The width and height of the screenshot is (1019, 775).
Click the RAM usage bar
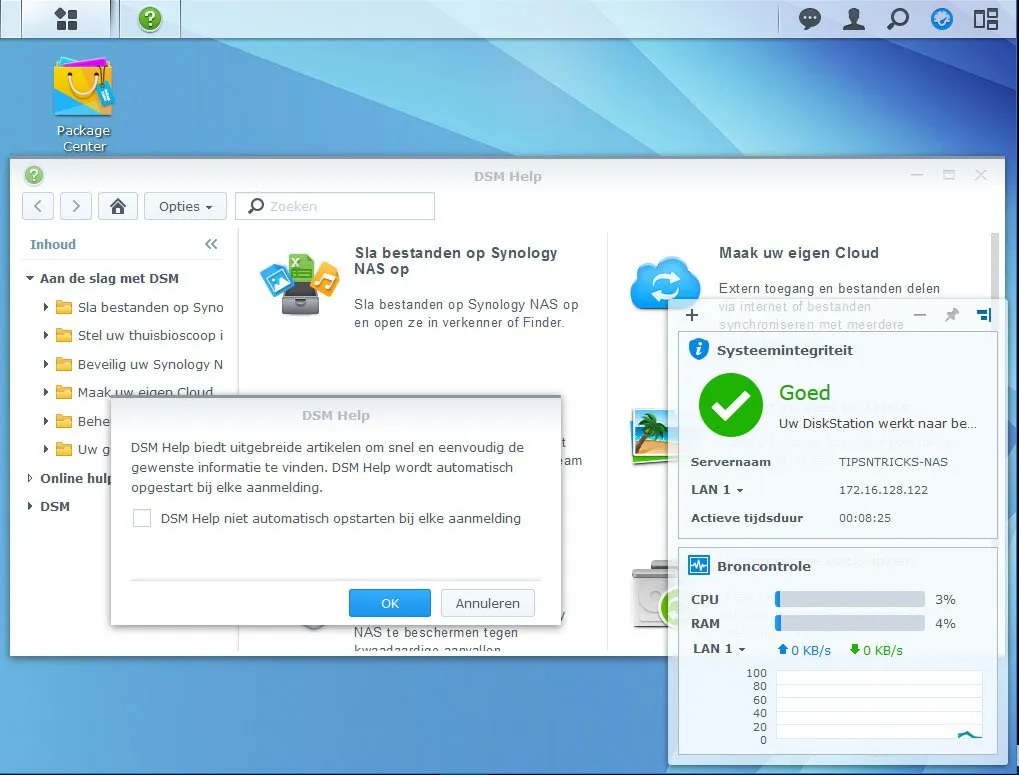850,623
